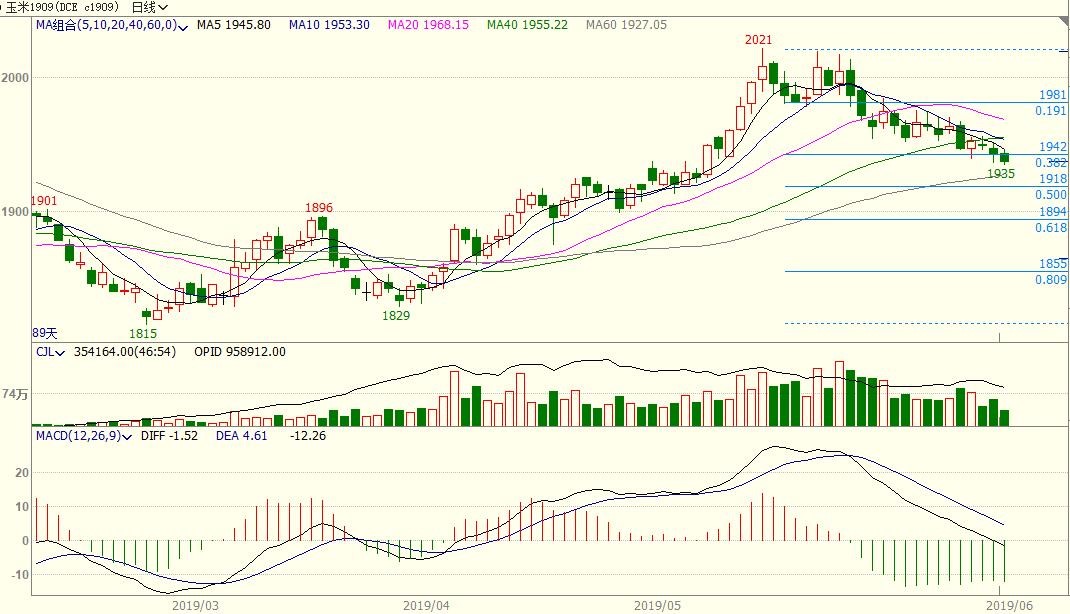
Task: Select the MA5 1945.80 legend label
Action: (x=234, y=25)
